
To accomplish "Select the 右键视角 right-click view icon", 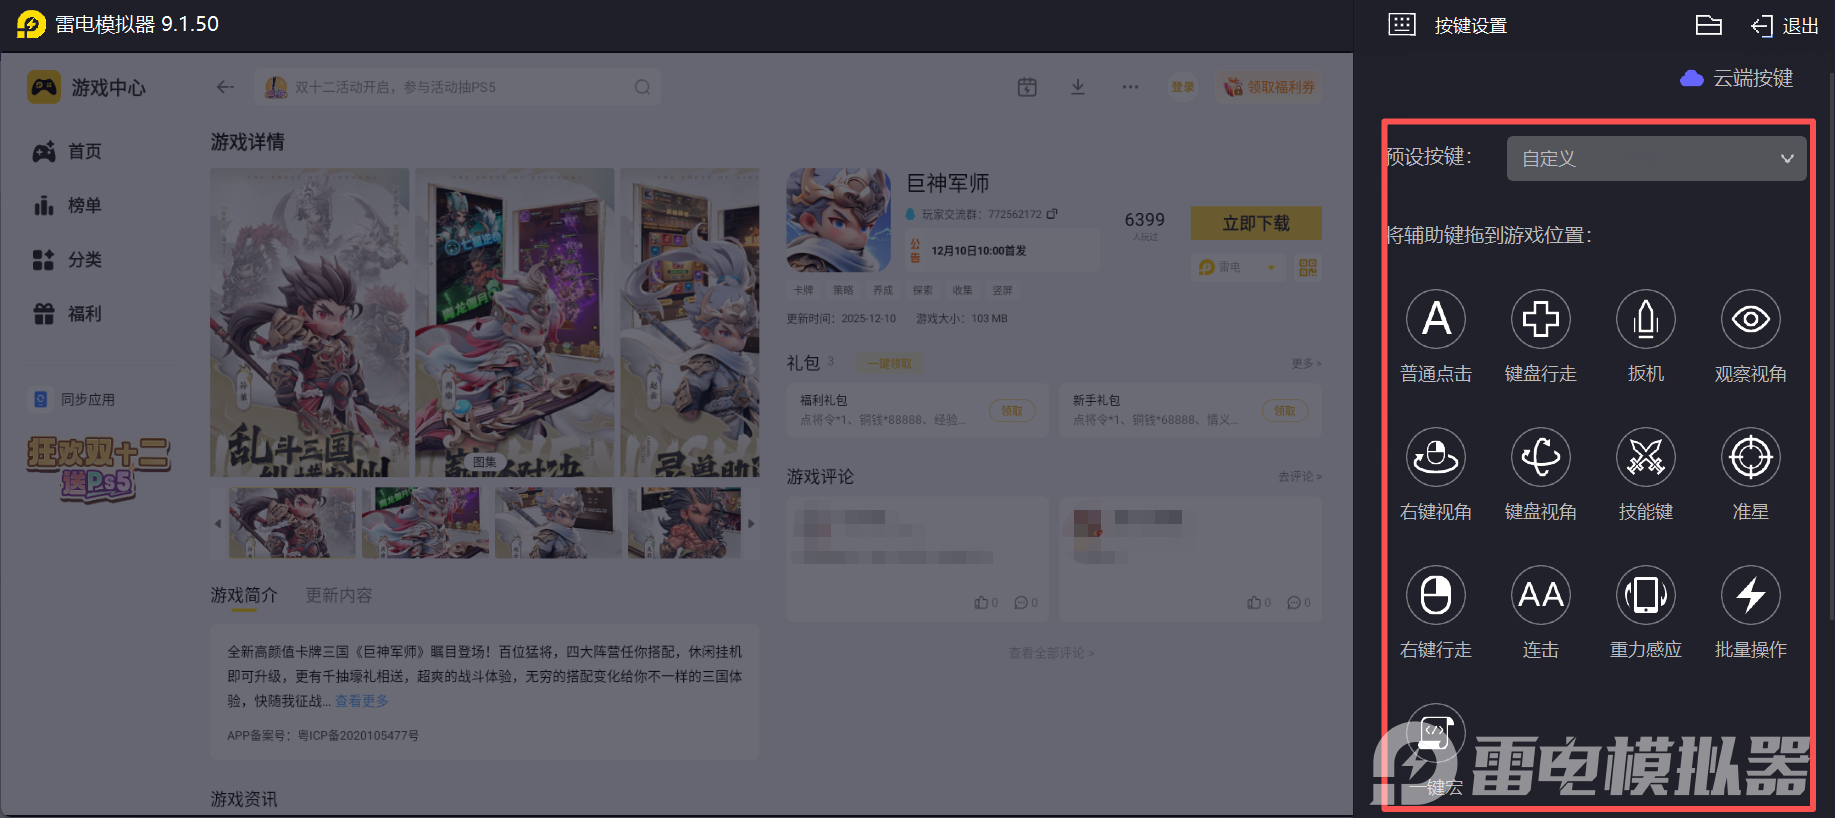I will [1436, 457].
